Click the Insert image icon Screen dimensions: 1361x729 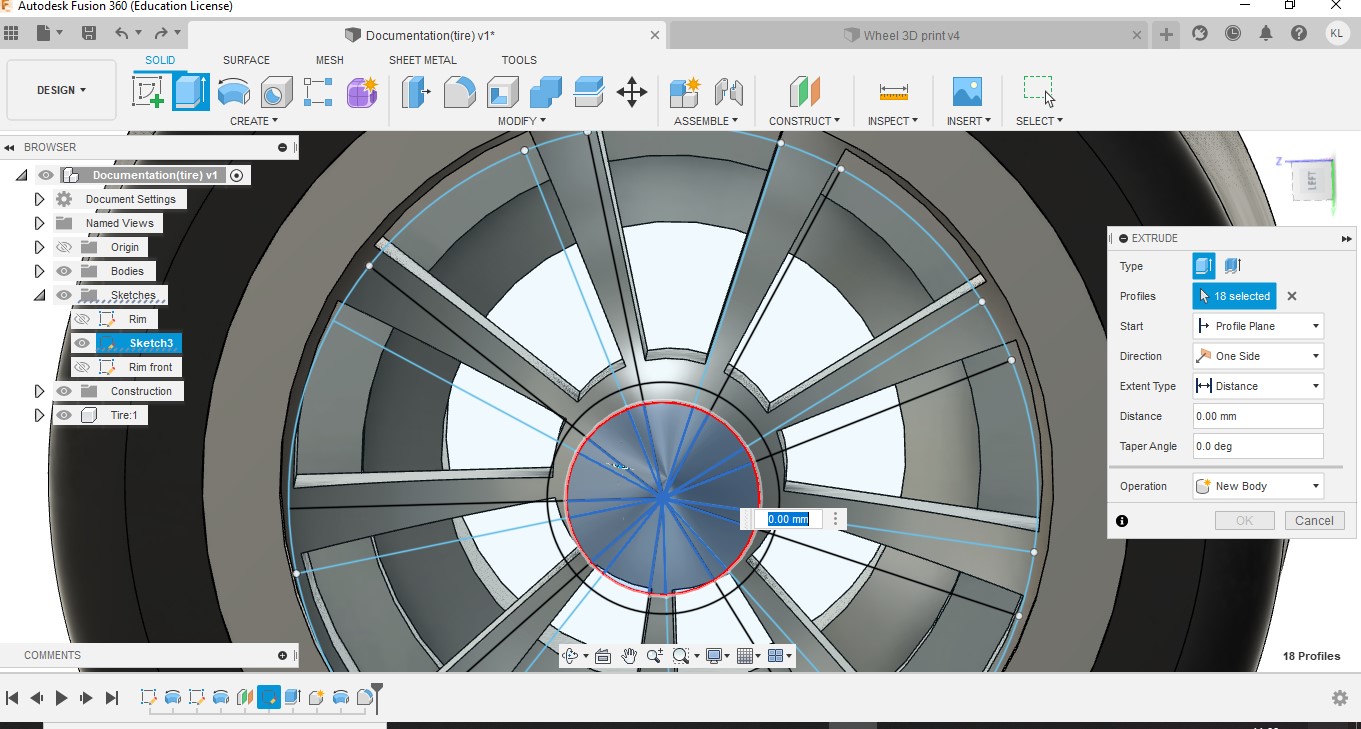coord(967,92)
